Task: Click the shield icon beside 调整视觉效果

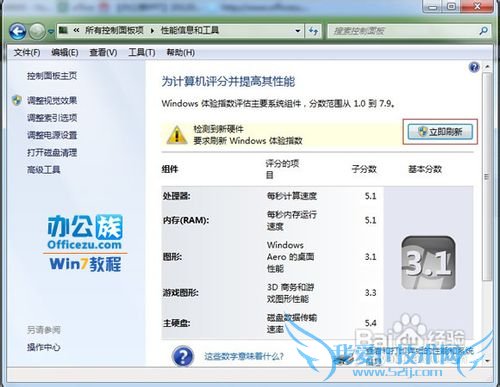Action: [17, 100]
